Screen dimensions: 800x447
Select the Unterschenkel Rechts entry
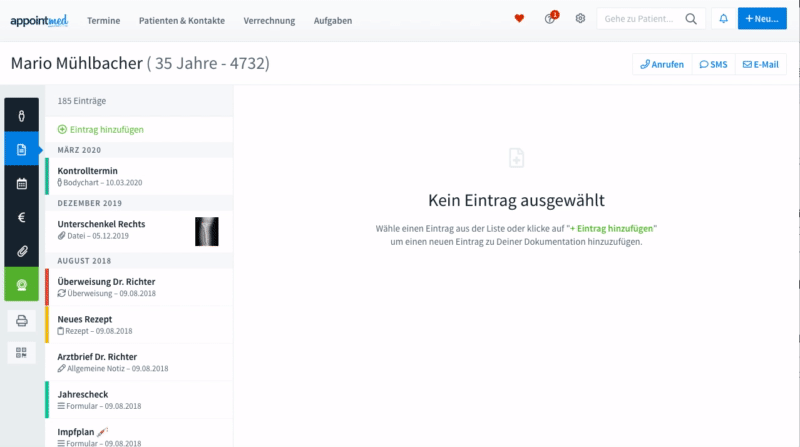click(139, 230)
